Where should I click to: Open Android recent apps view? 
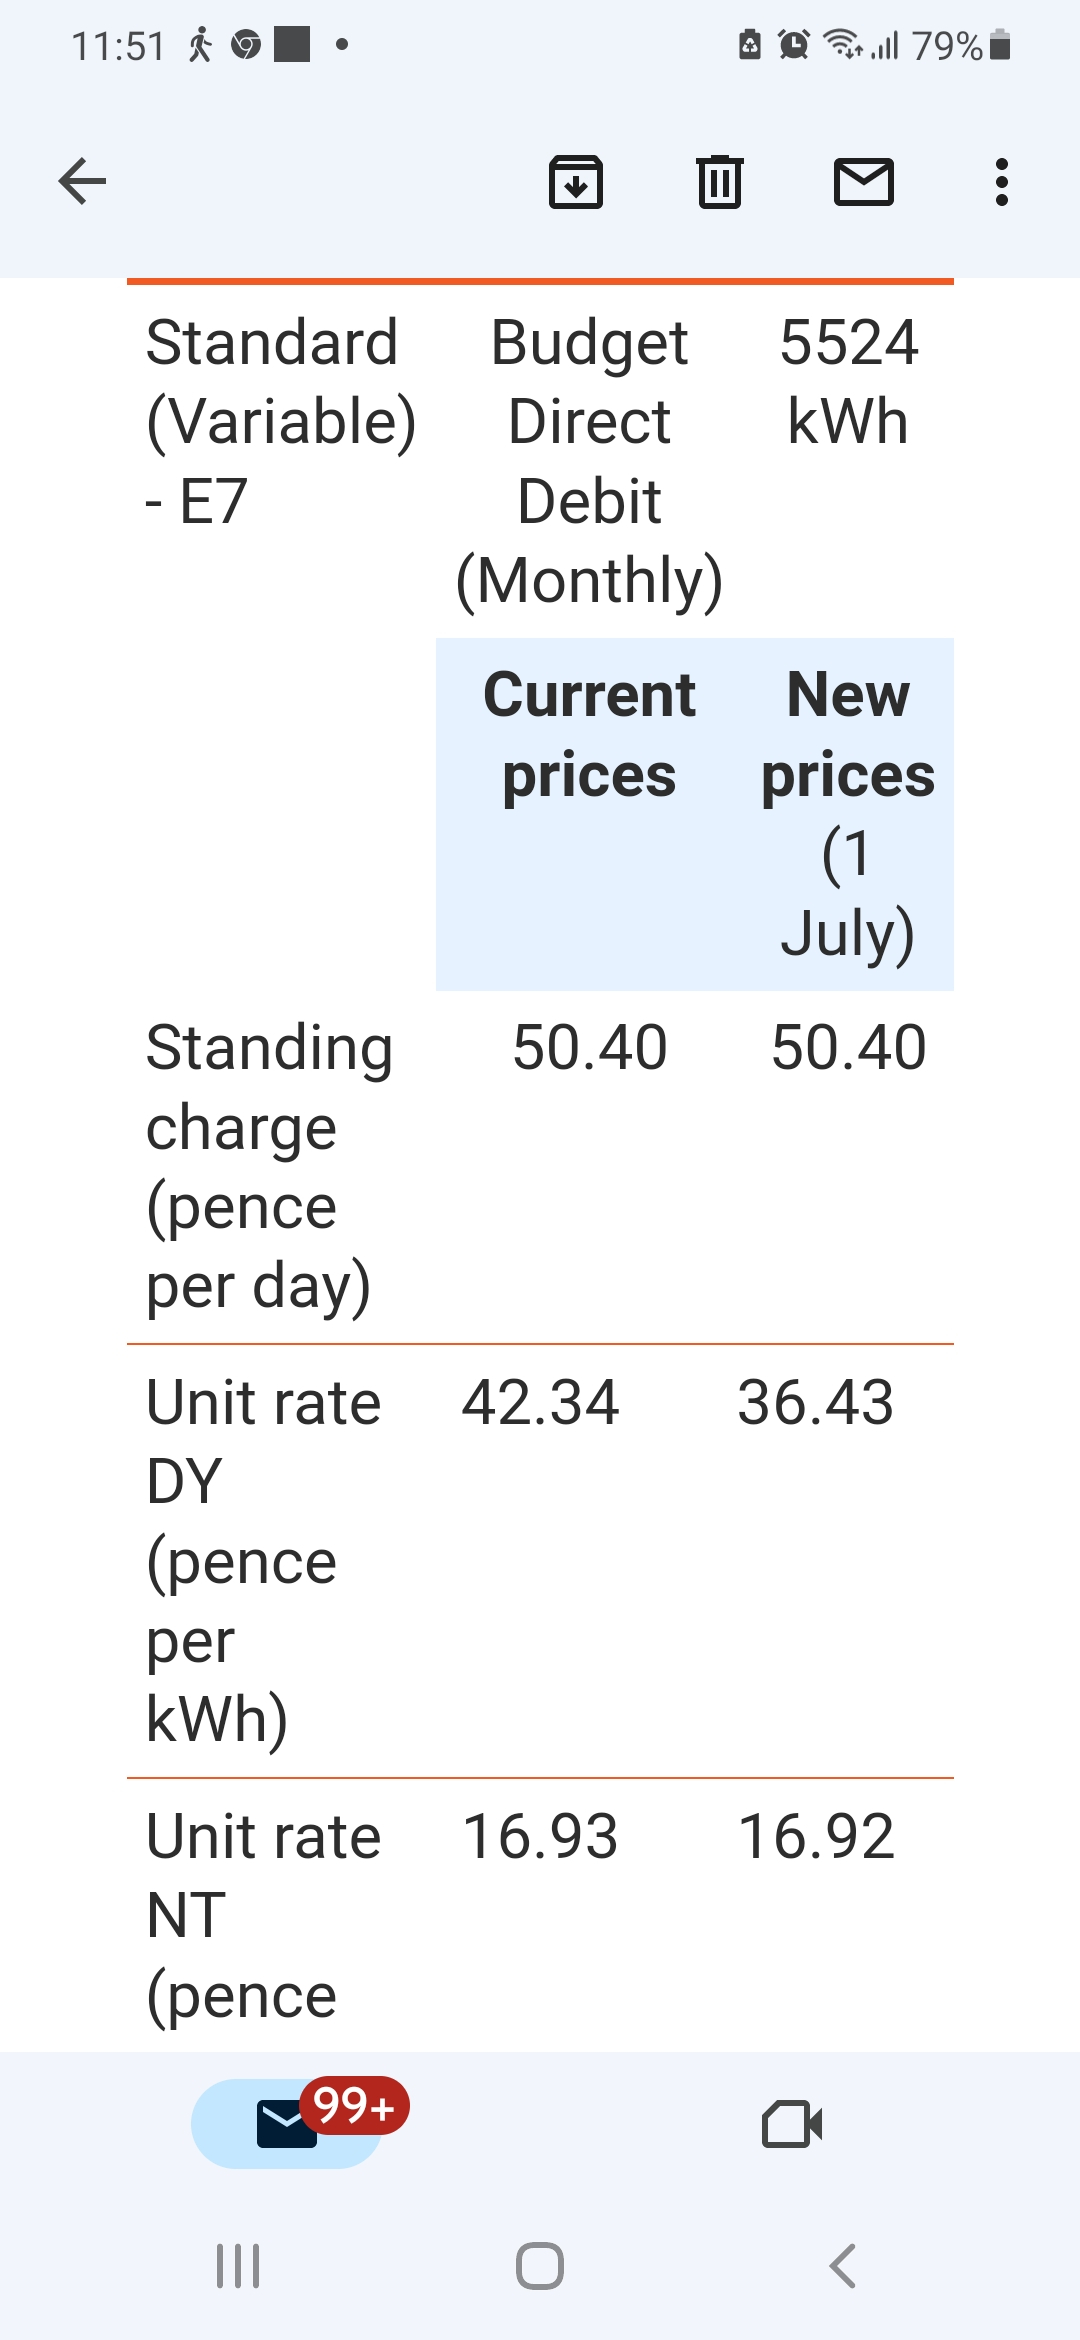[x=238, y=2266]
